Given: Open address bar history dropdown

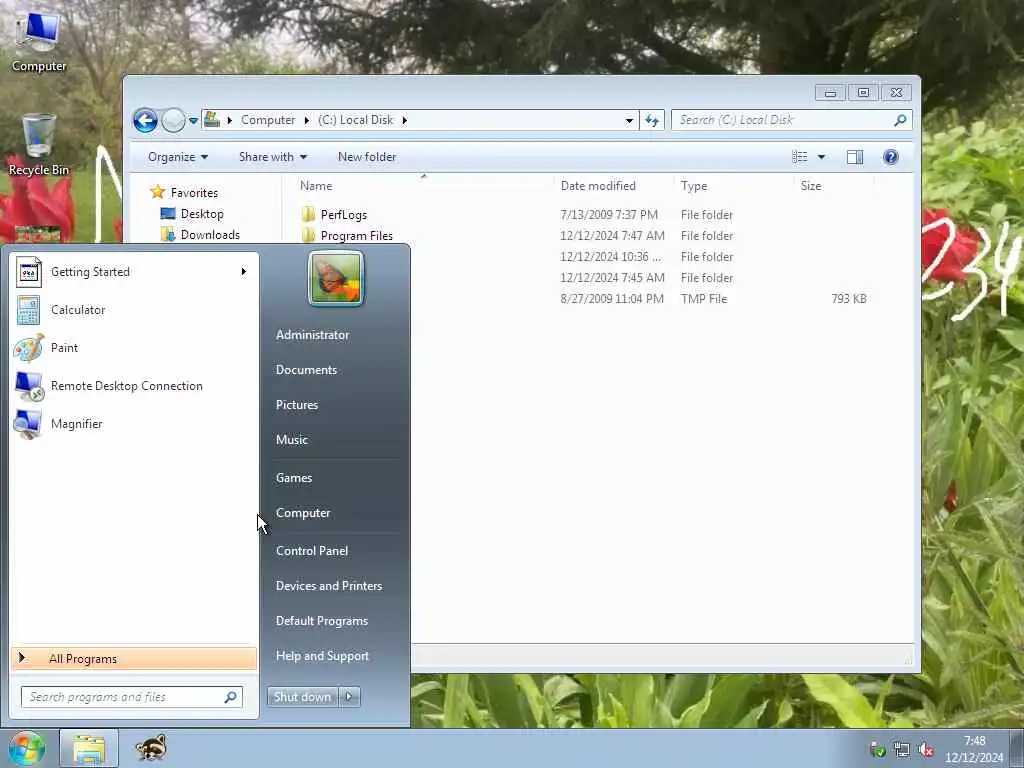Looking at the screenshot, I should click(629, 120).
